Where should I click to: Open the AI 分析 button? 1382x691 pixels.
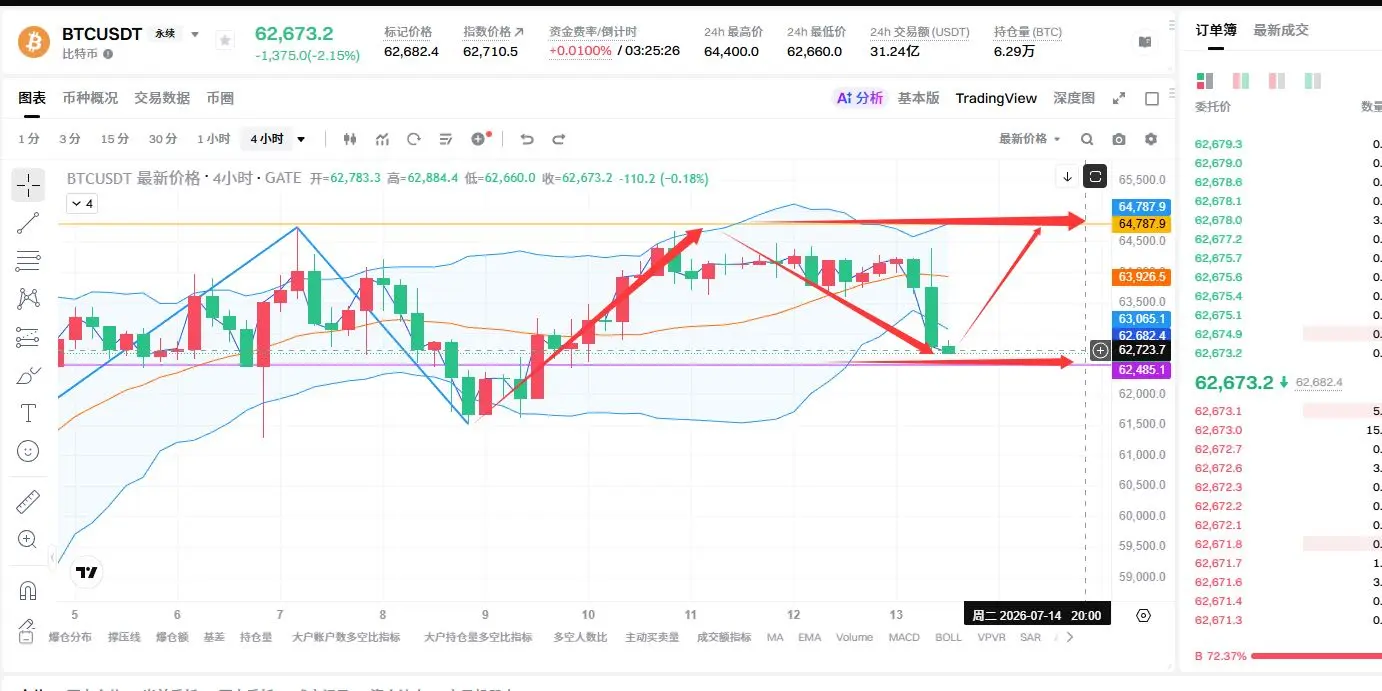coord(860,98)
